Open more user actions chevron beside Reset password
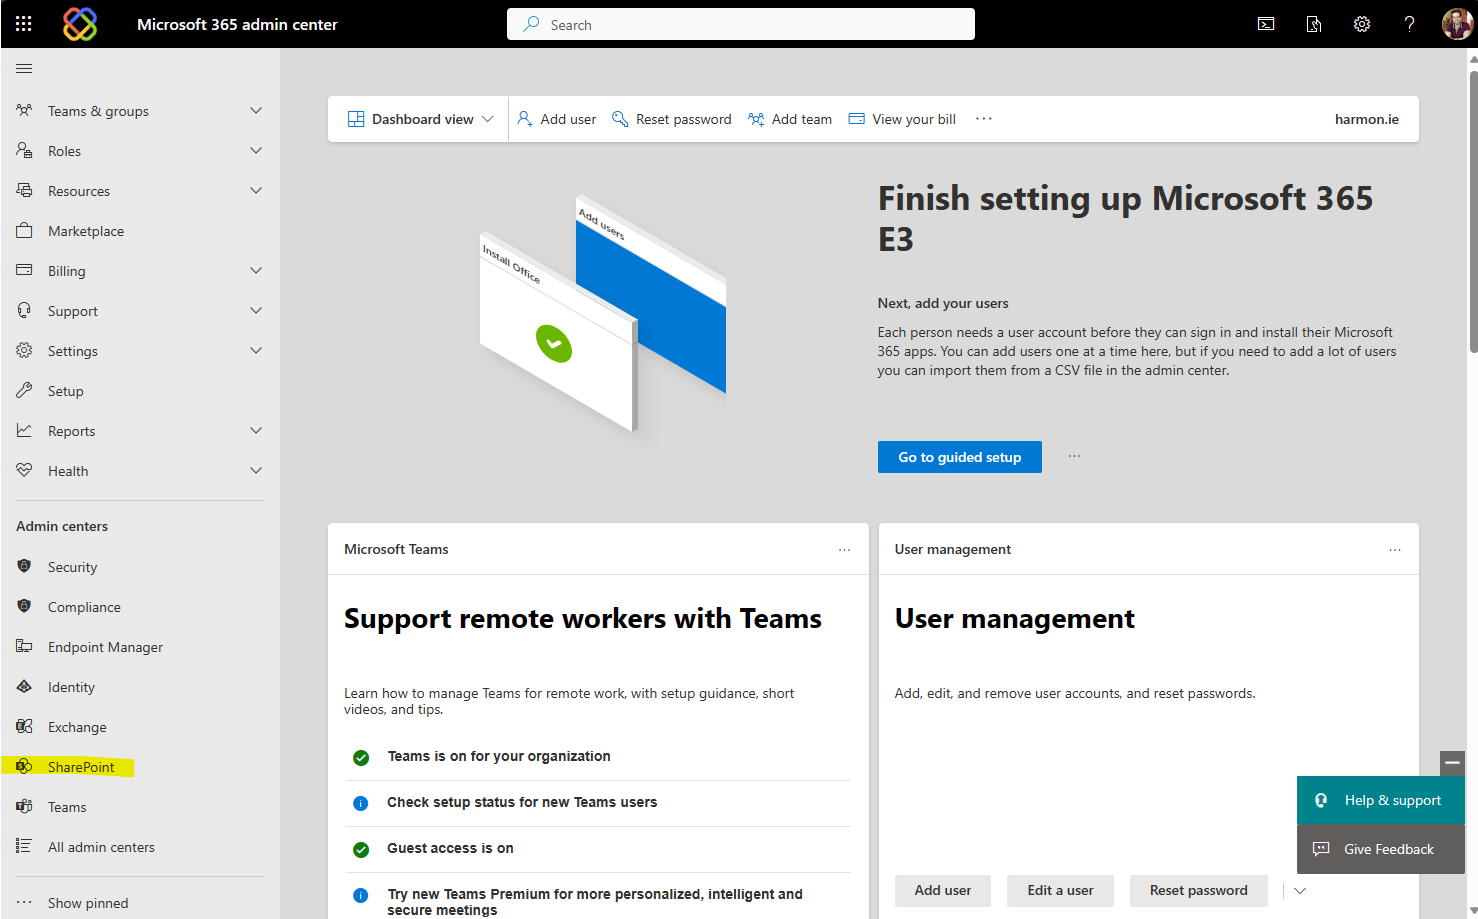This screenshot has height=919, width=1478. (x=1300, y=891)
